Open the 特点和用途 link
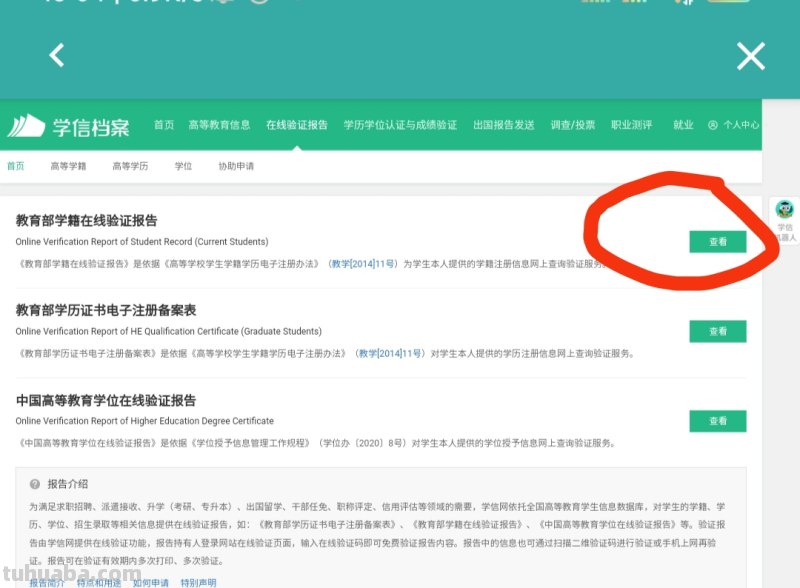This screenshot has height=588, width=800. 99,583
